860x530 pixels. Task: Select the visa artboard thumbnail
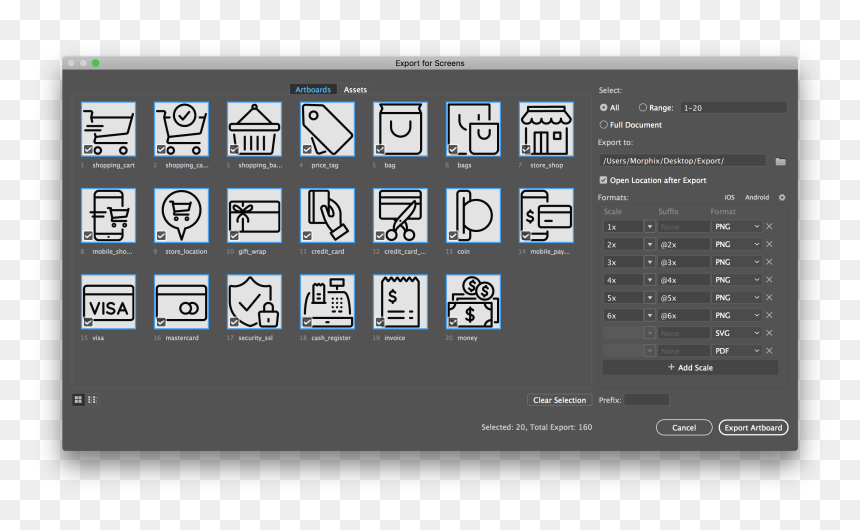point(108,302)
